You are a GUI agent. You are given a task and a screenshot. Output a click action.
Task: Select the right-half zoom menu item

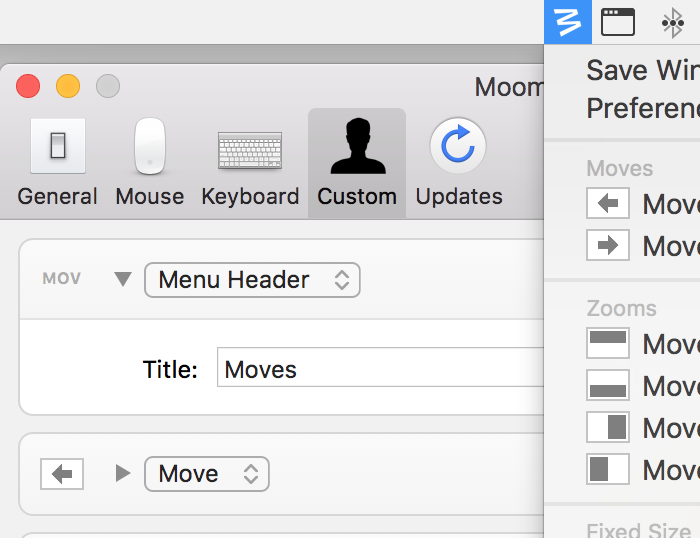tap(640, 427)
